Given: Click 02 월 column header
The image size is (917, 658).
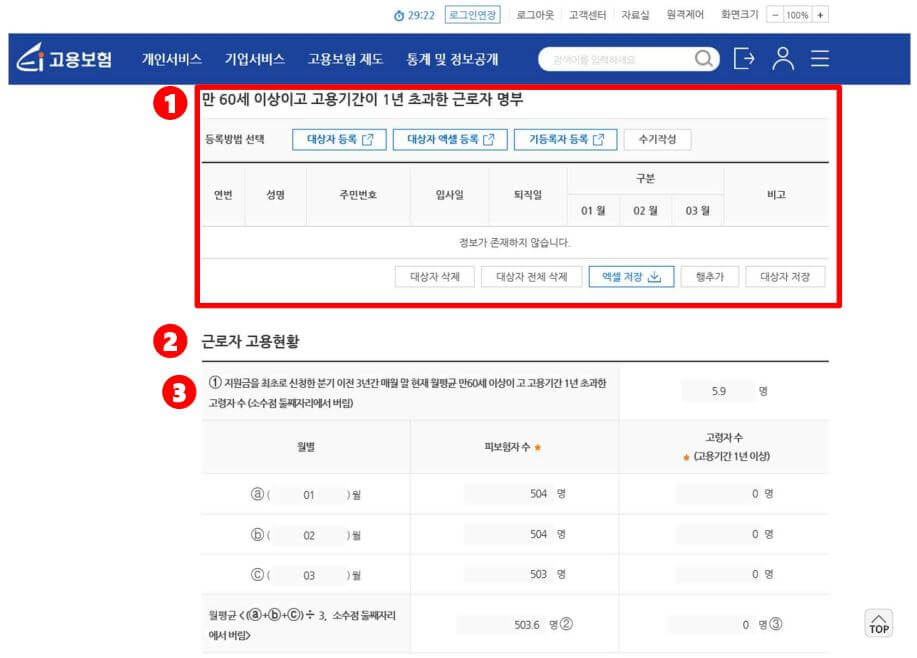Looking at the screenshot, I should pos(645,211).
